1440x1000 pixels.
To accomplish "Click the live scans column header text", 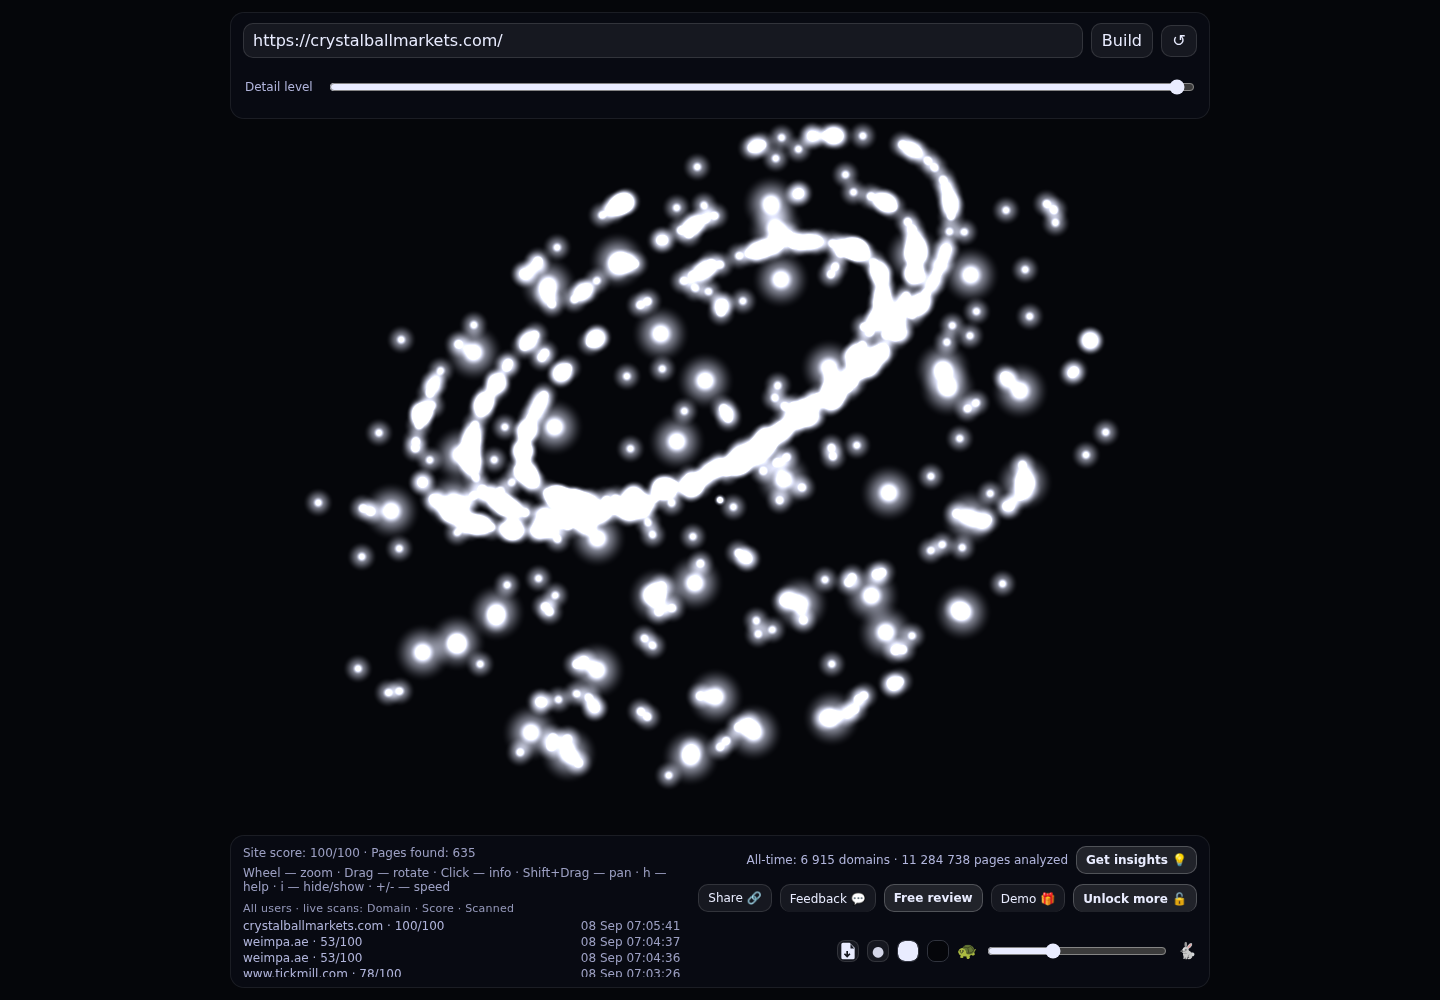I will [x=378, y=908].
